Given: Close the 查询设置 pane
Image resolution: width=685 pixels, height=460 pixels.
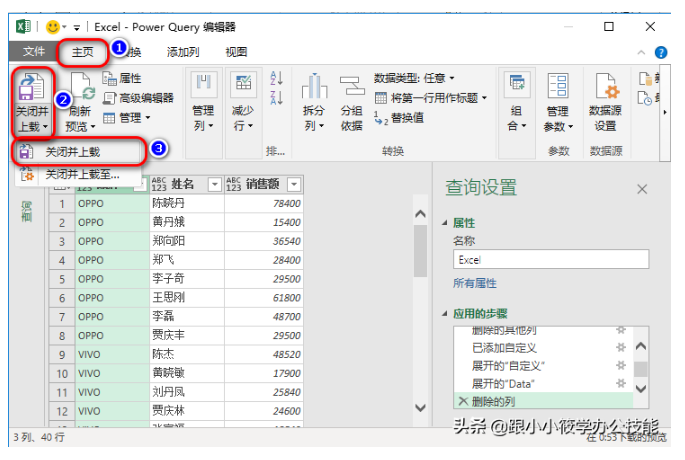Looking at the screenshot, I should [642, 189].
